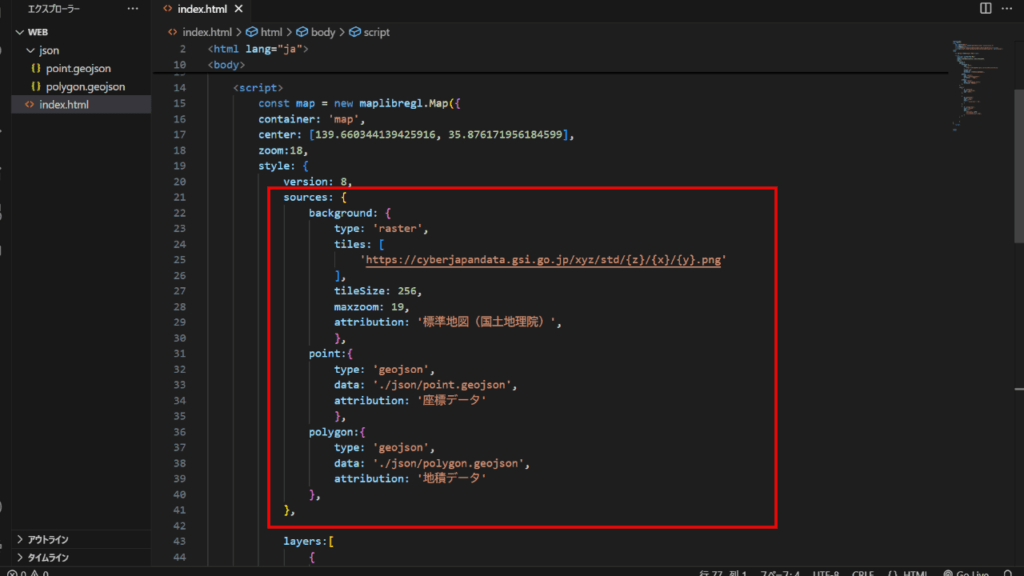Switch to the index.html editor tab

(202, 8)
